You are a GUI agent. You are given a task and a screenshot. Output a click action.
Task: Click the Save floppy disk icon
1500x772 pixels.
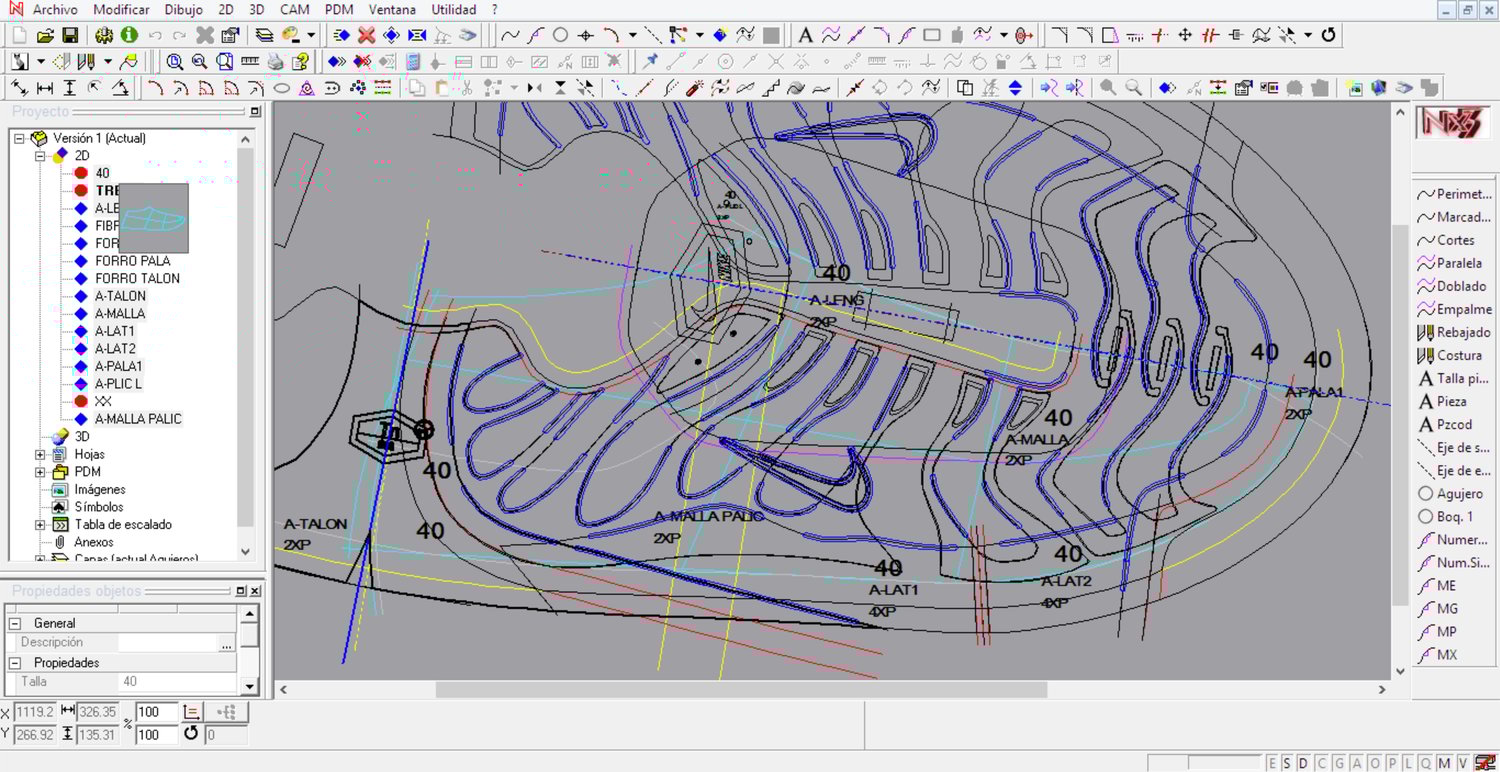coord(70,35)
